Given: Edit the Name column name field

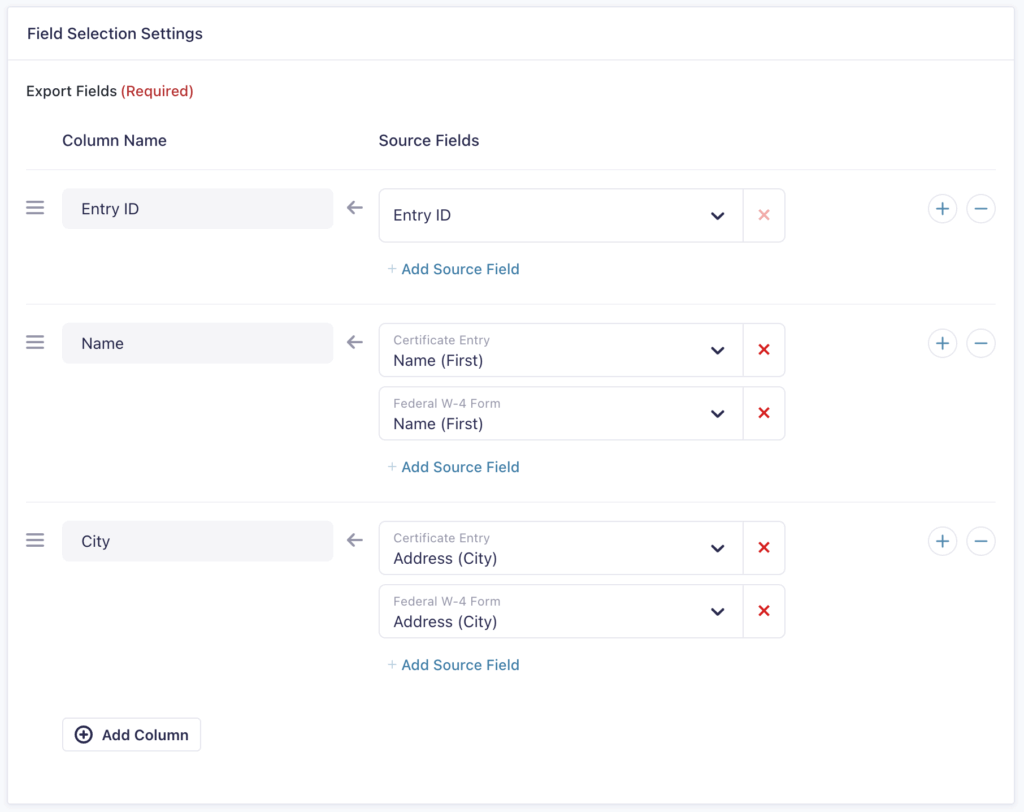Looking at the screenshot, I should coord(197,343).
